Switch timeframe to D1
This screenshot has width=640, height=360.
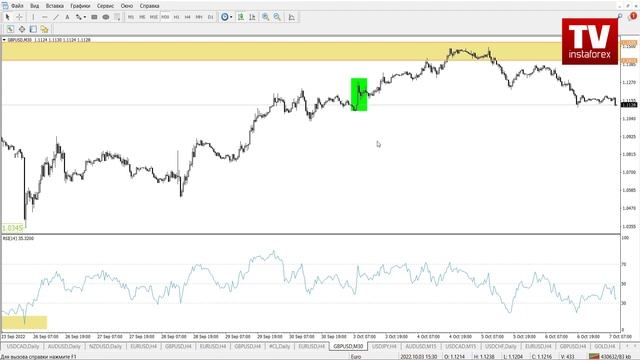(x=211, y=17)
